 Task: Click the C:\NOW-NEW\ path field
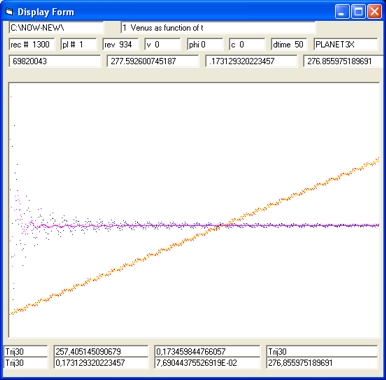click(56, 28)
